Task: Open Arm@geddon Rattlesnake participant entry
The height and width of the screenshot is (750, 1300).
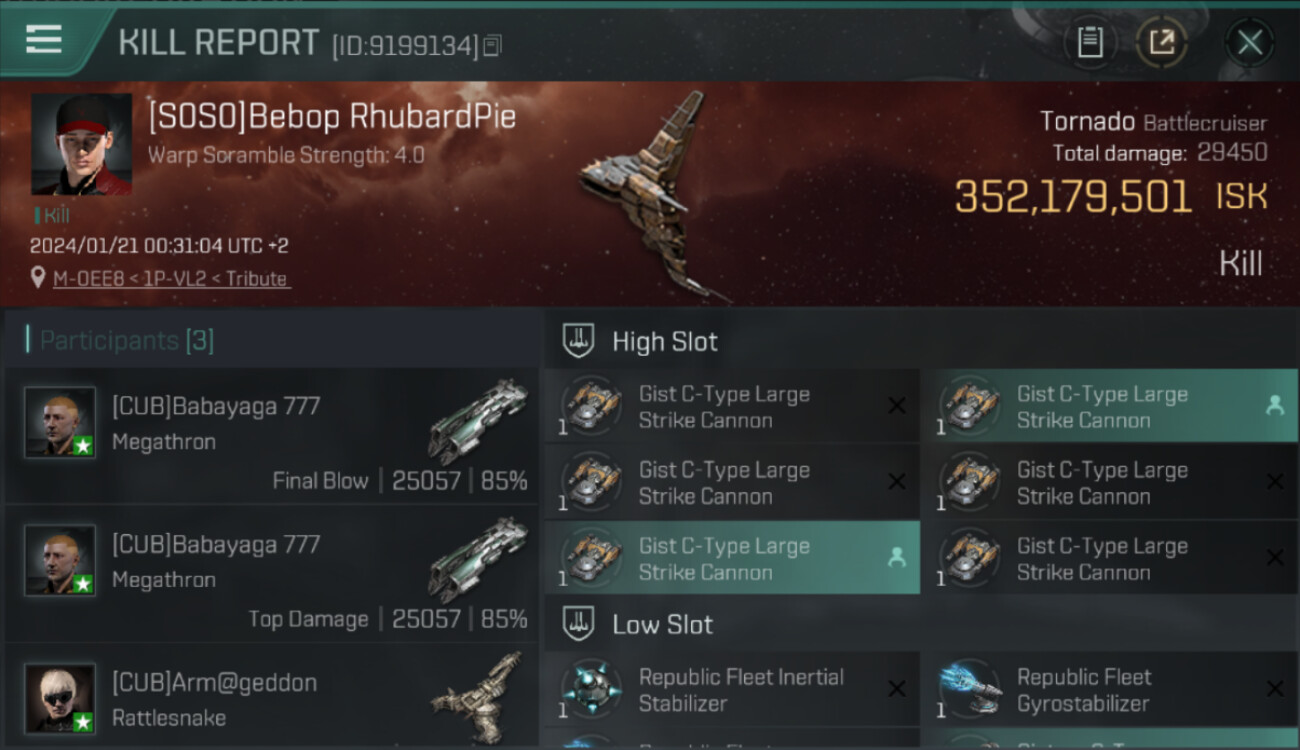Action: [271, 697]
